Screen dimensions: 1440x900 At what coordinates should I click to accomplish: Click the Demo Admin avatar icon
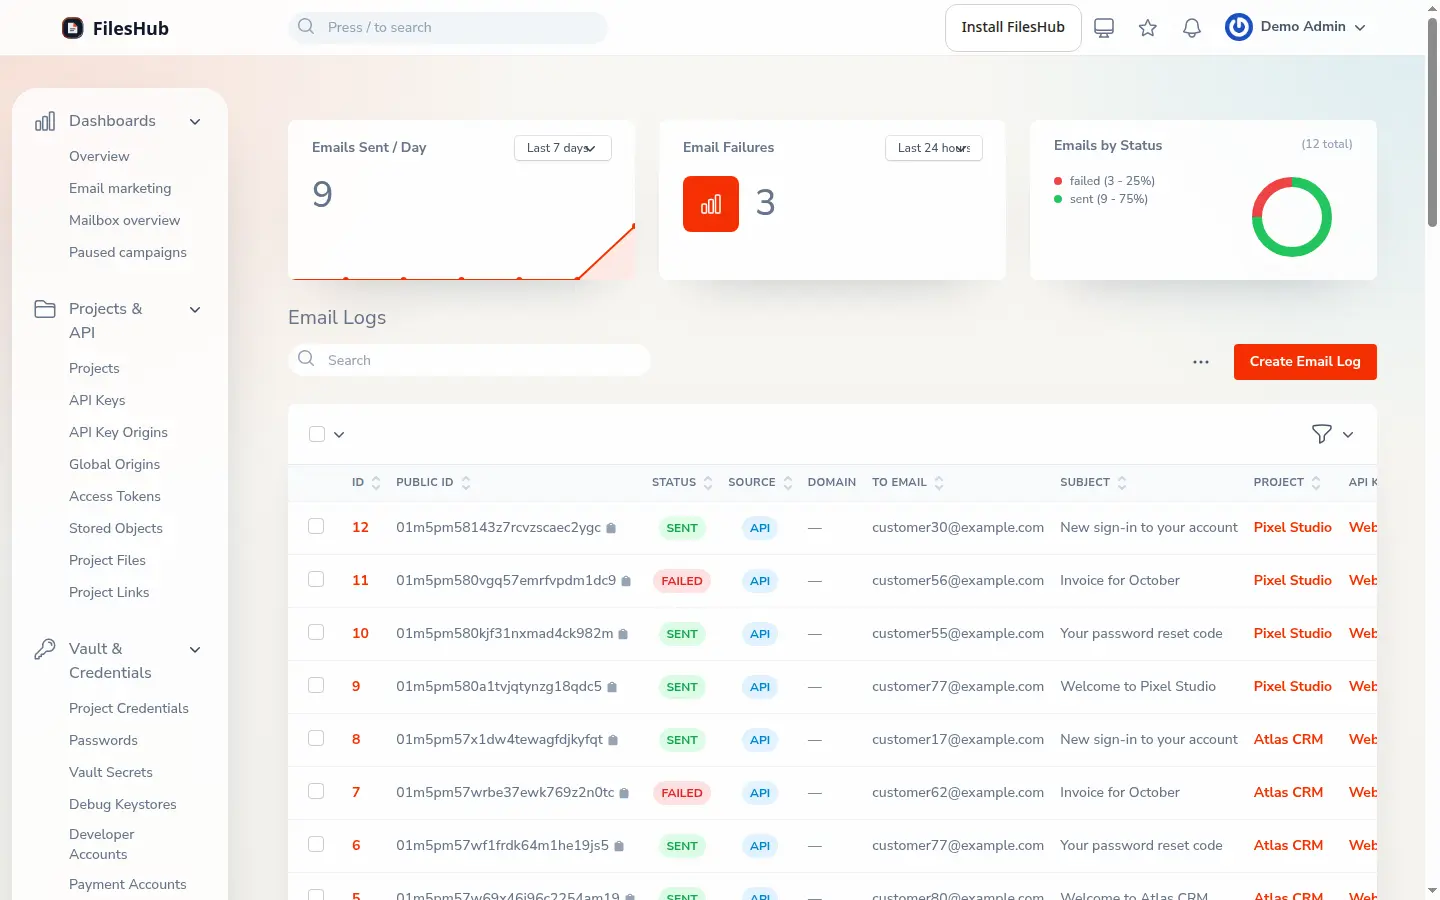(1239, 27)
